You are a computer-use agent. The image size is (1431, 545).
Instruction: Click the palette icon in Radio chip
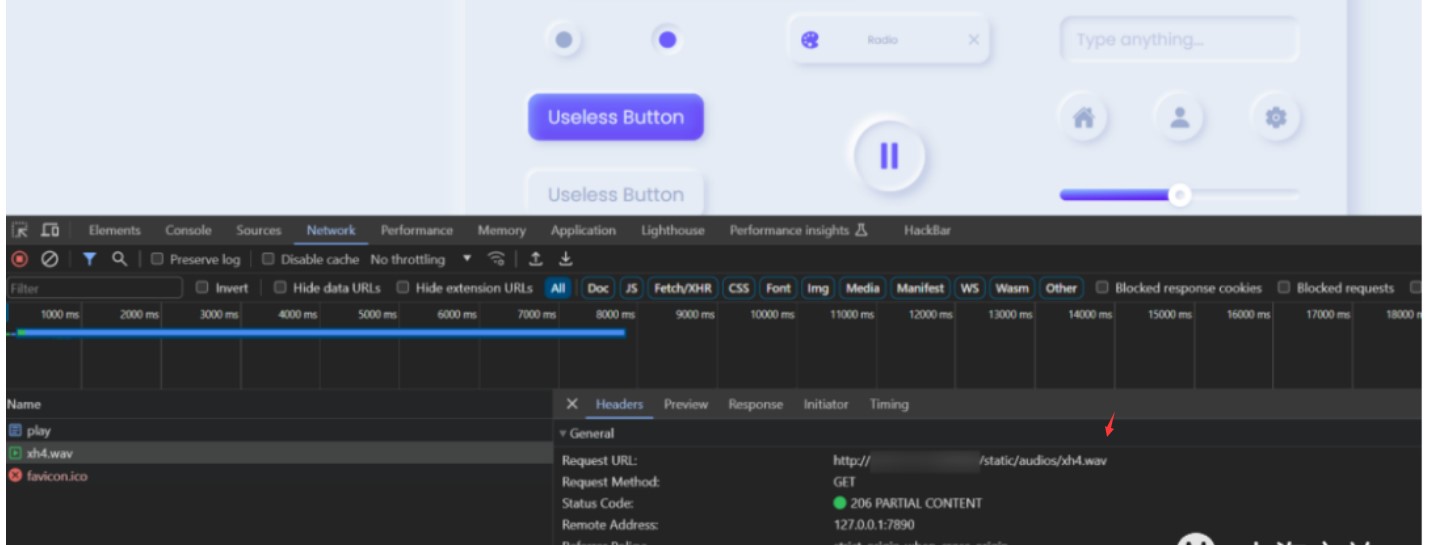tap(810, 40)
